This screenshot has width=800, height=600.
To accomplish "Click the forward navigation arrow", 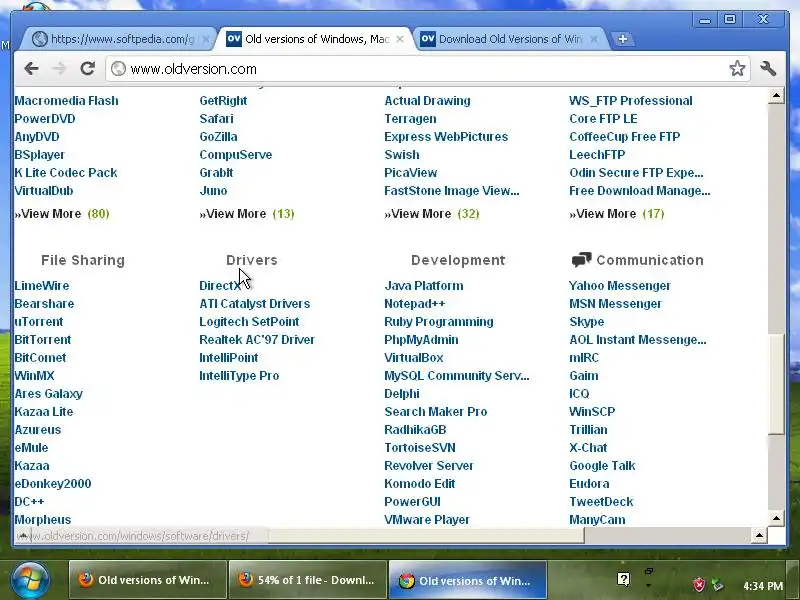I will 59,68.
